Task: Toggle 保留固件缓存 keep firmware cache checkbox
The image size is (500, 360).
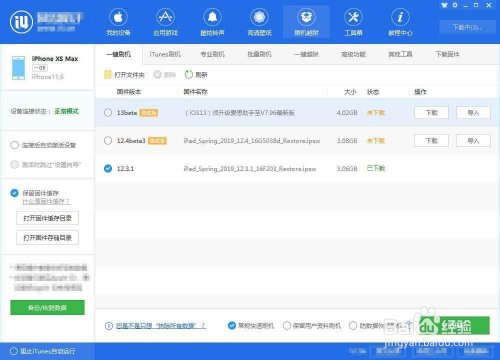Action: tap(14, 193)
